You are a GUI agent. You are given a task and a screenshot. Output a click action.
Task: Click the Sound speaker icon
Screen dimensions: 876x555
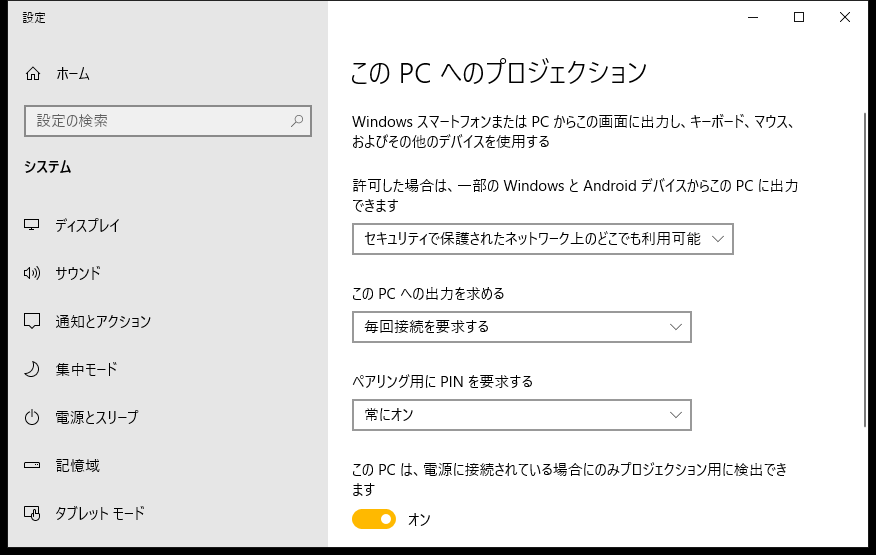32,273
